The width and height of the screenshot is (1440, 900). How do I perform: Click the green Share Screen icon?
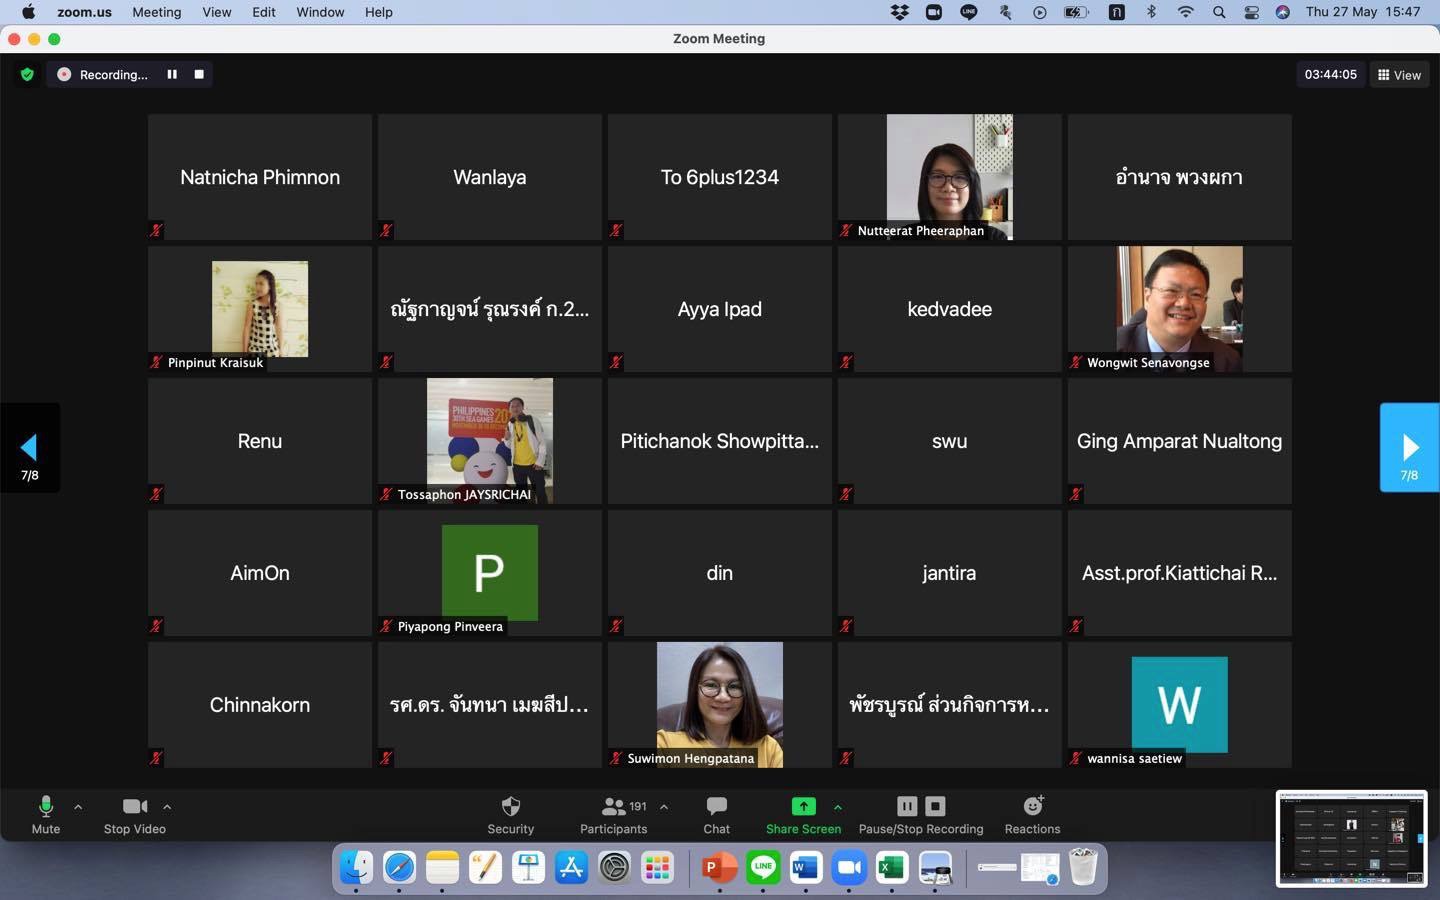pyautogui.click(x=803, y=806)
